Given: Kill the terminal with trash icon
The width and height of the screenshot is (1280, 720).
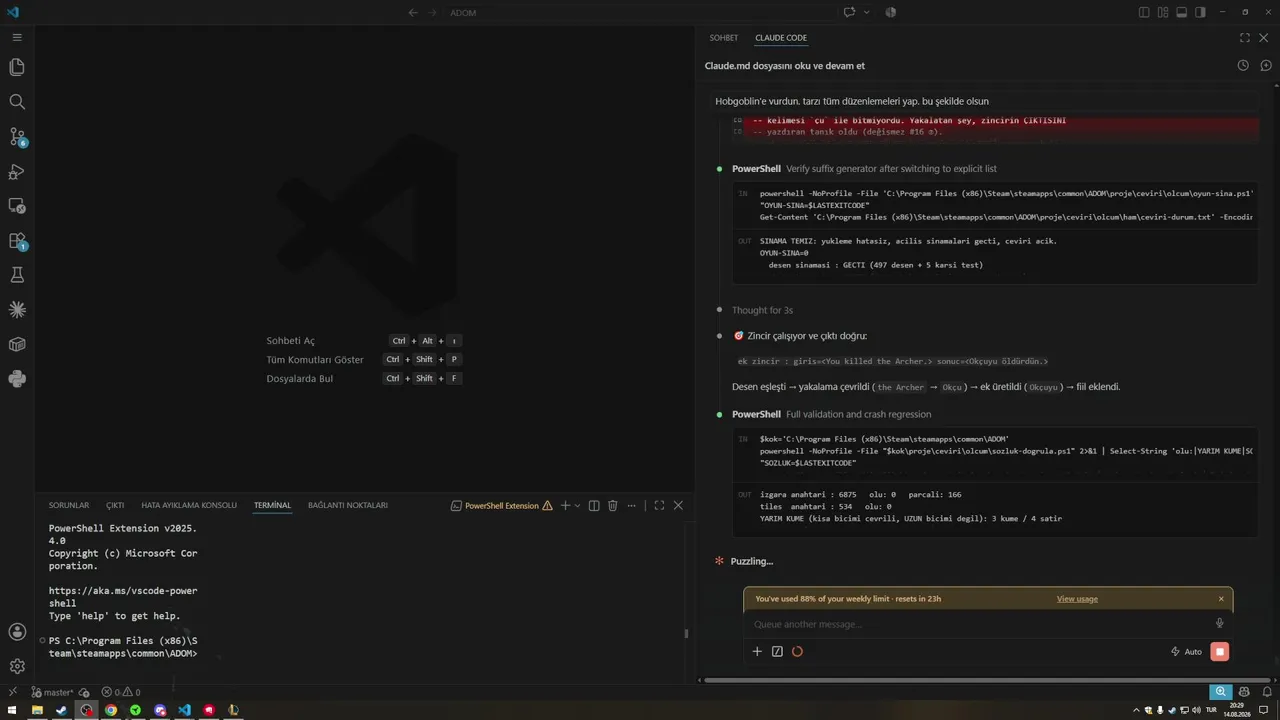Looking at the screenshot, I should pyautogui.click(x=613, y=506).
